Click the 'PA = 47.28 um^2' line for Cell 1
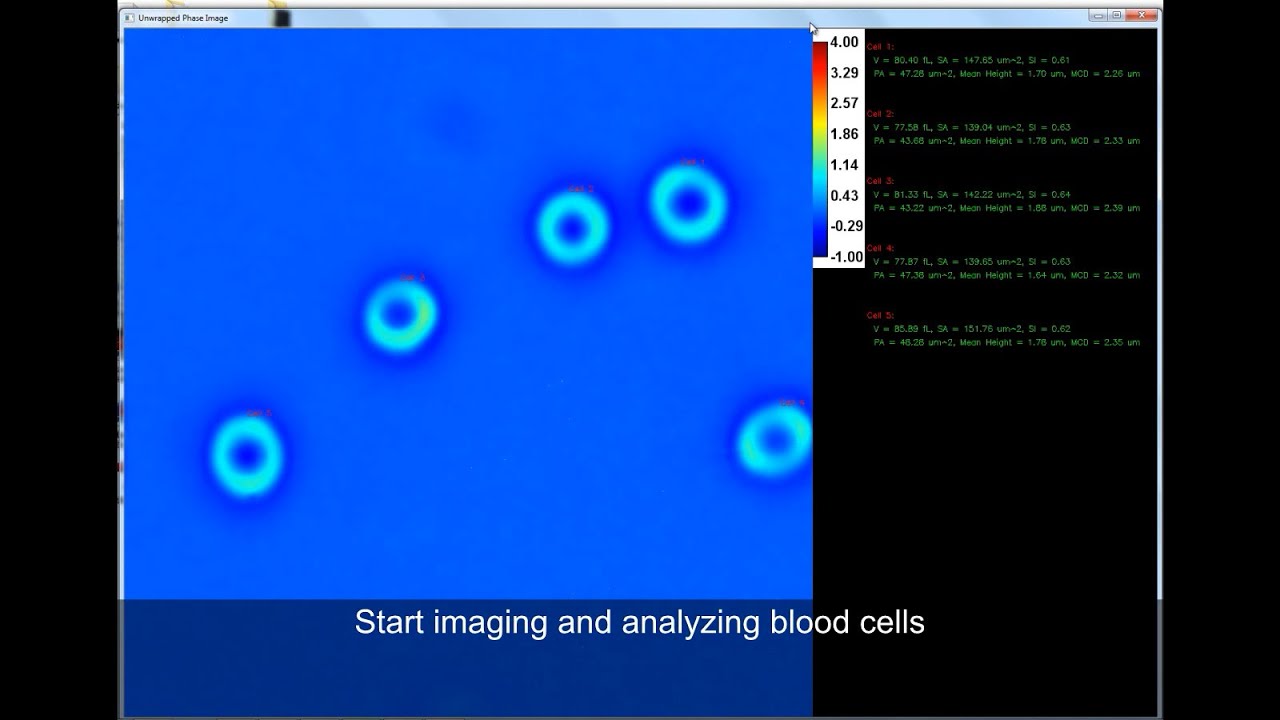This screenshot has height=720, width=1280. pyautogui.click(x=1006, y=74)
